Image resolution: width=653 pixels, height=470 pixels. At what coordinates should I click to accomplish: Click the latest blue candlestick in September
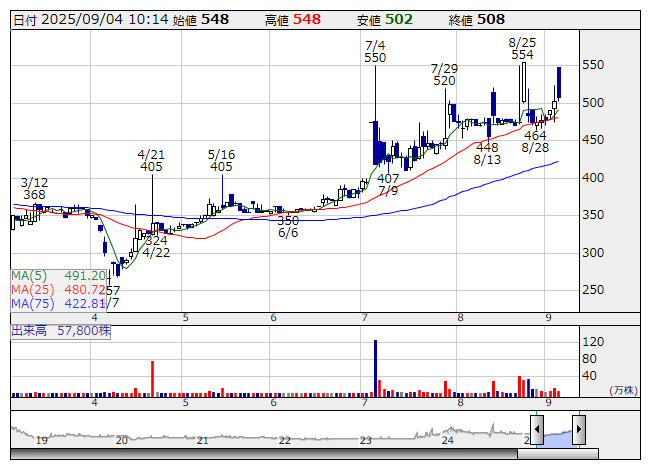click(x=558, y=82)
